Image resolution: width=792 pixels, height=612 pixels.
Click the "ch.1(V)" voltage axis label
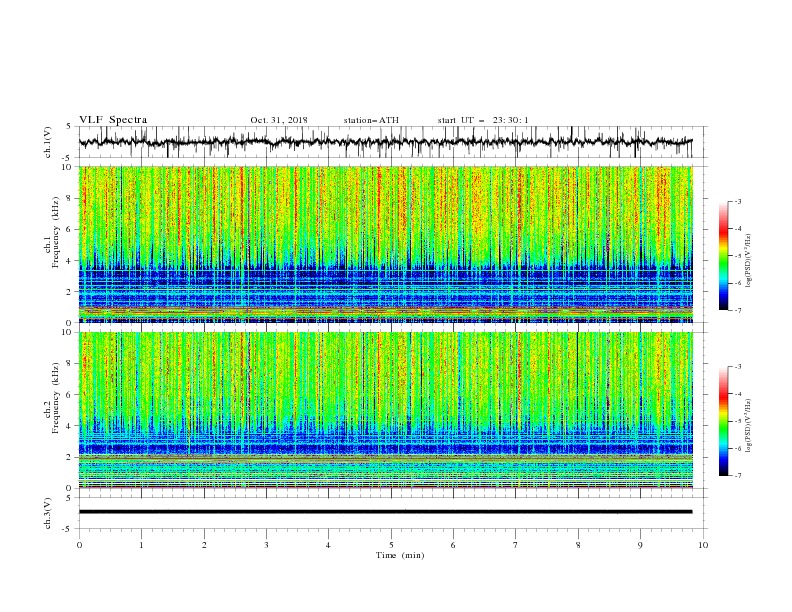(x=48, y=142)
